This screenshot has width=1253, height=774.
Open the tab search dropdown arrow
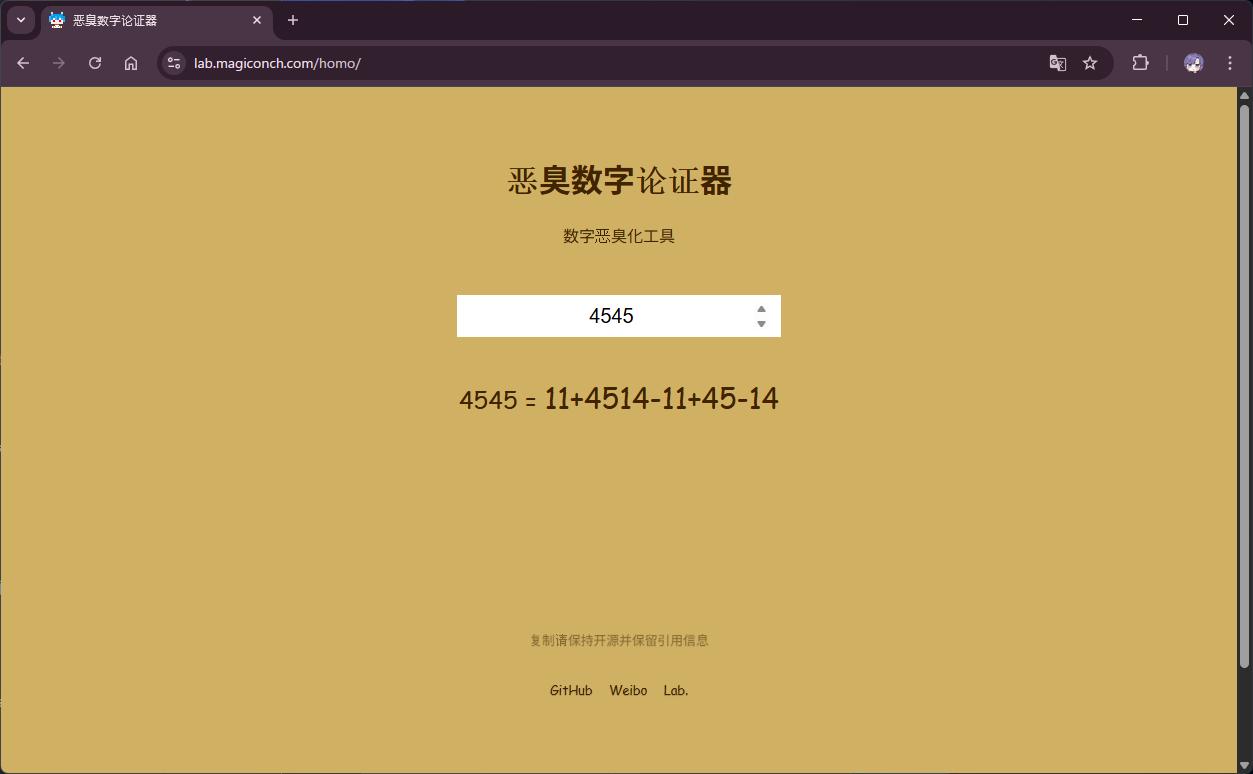pyautogui.click(x=21, y=20)
